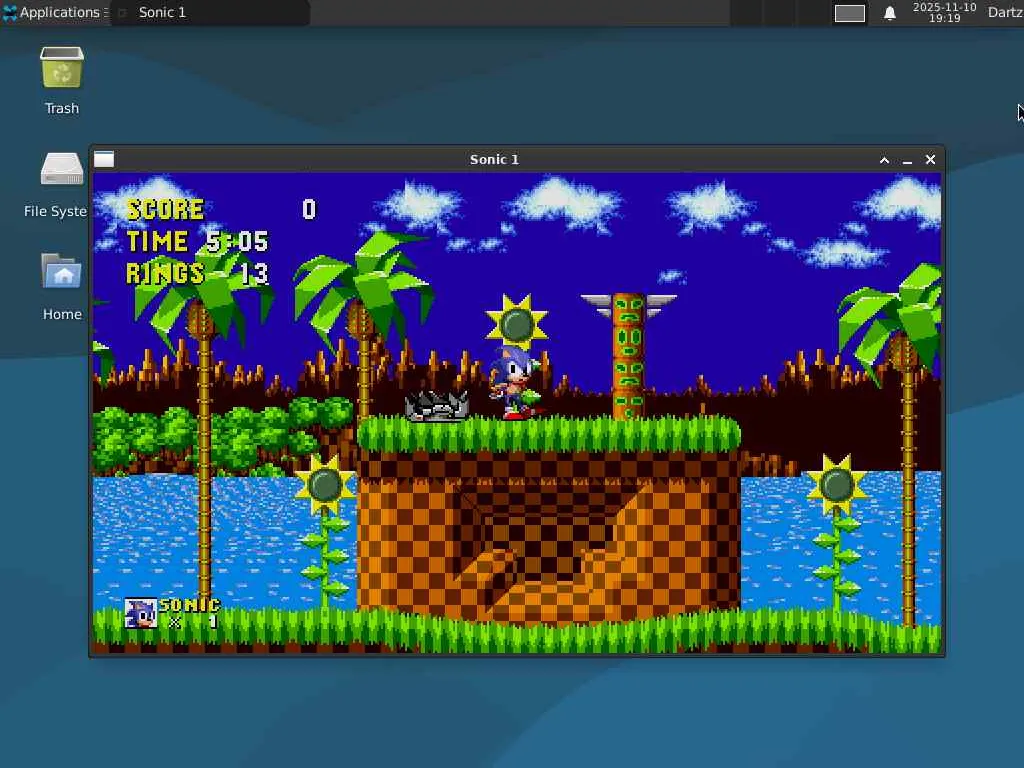Click the winged totem pole
The width and height of the screenshot is (1024, 768).
629,356
